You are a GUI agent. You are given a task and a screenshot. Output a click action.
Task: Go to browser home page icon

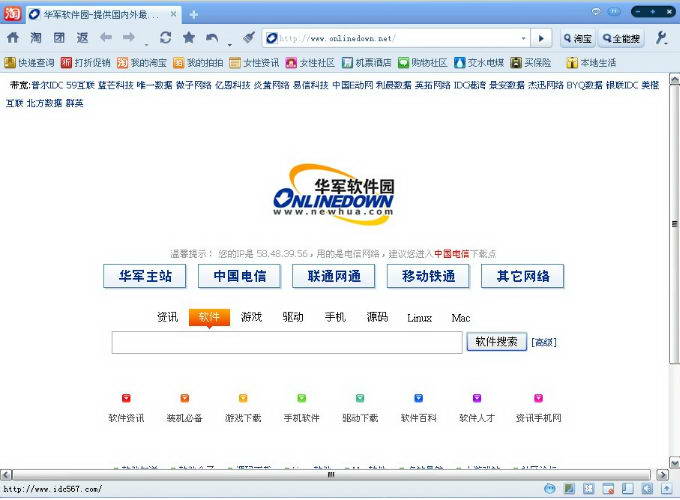click(13, 38)
